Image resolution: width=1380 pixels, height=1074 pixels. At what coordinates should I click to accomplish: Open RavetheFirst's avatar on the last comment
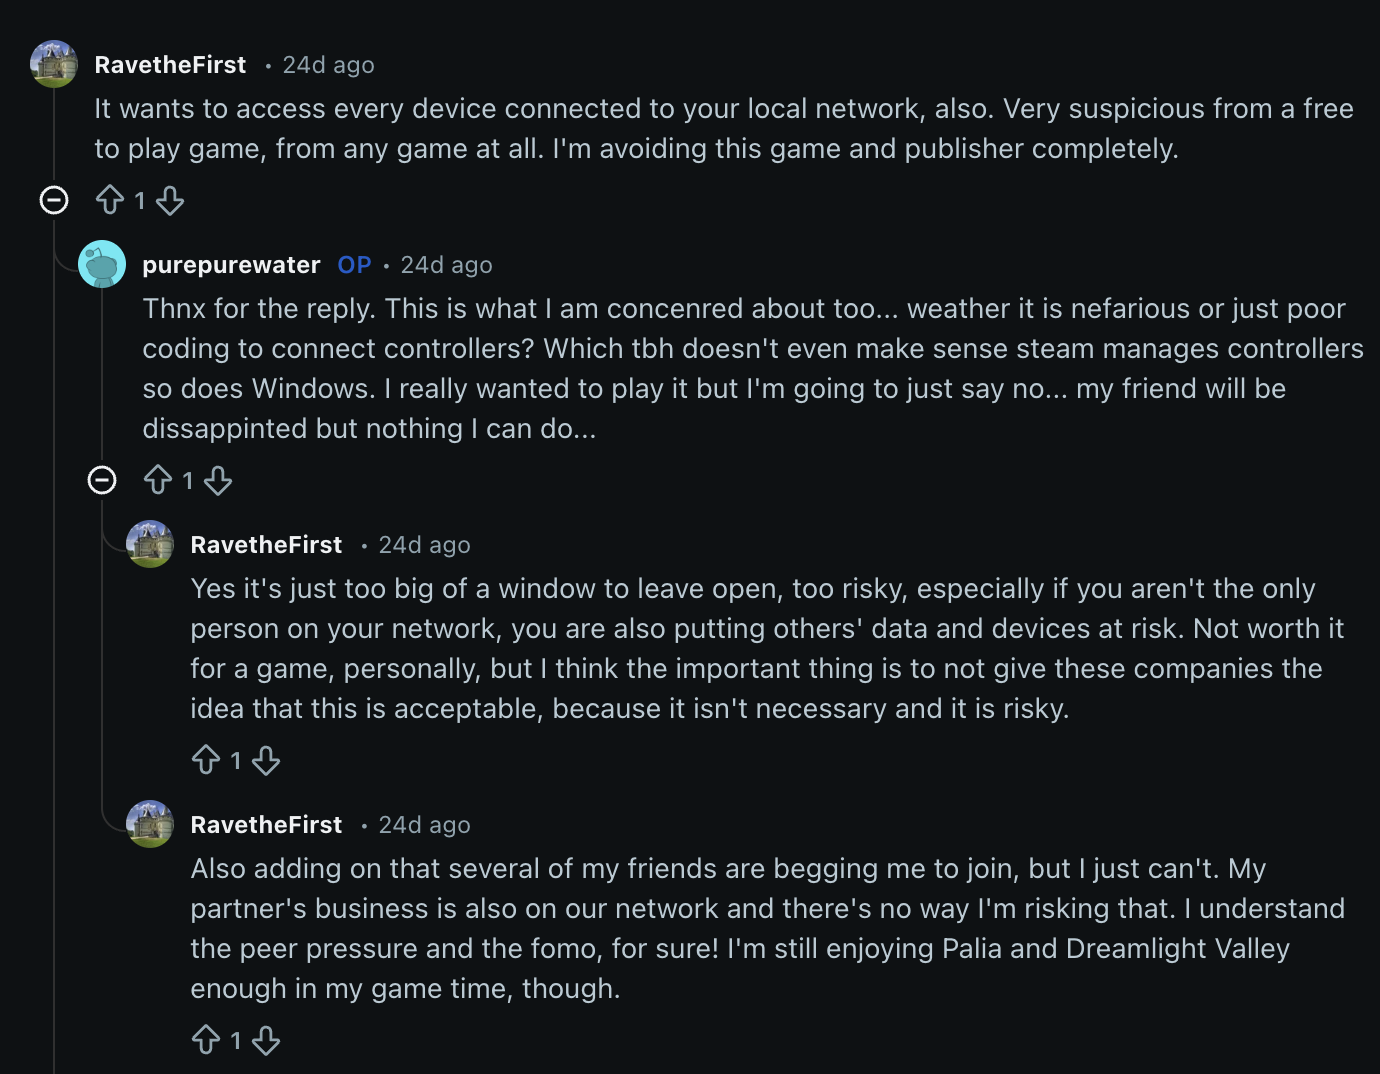click(150, 824)
